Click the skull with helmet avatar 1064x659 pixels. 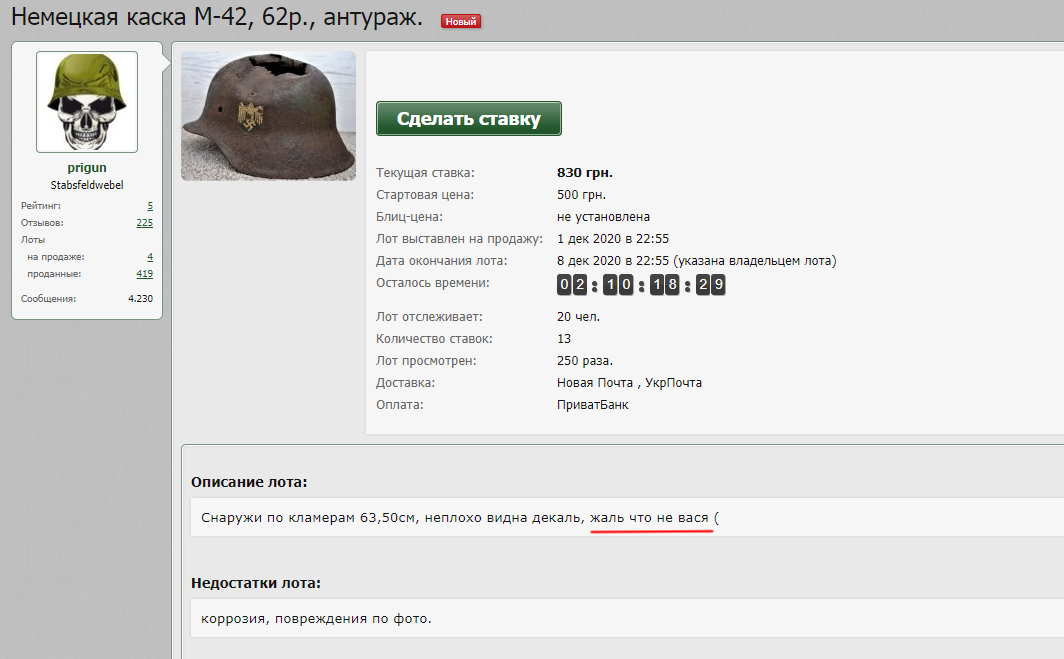(x=87, y=102)
